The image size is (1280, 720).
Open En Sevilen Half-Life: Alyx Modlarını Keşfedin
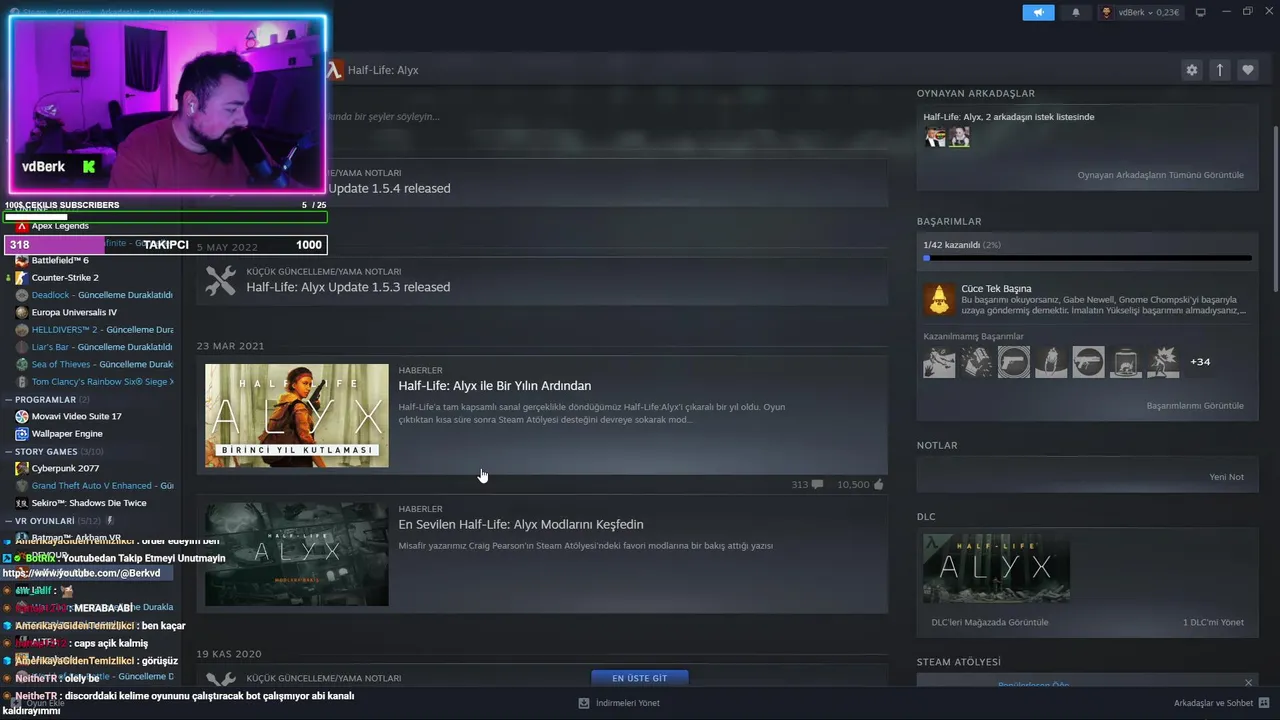[521, 524]
